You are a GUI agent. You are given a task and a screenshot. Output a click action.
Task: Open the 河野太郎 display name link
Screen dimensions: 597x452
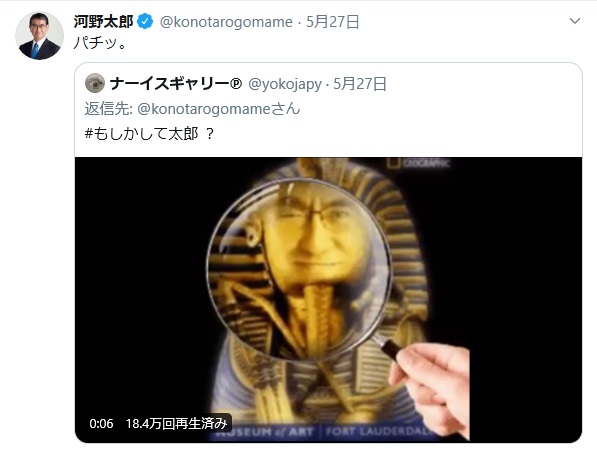(x=104, y=22)
